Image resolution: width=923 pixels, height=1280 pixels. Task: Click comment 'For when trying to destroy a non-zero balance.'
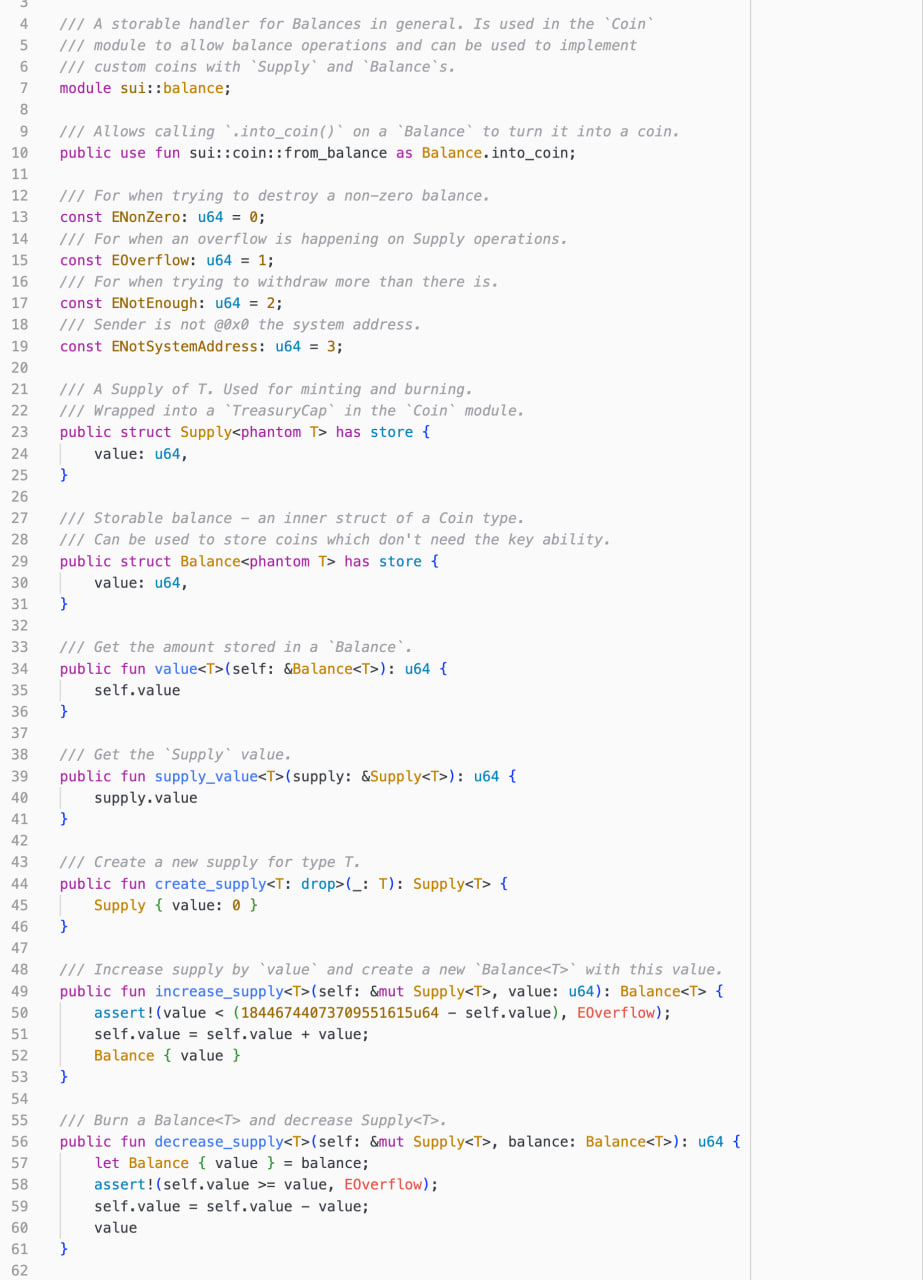pos(275,195)
